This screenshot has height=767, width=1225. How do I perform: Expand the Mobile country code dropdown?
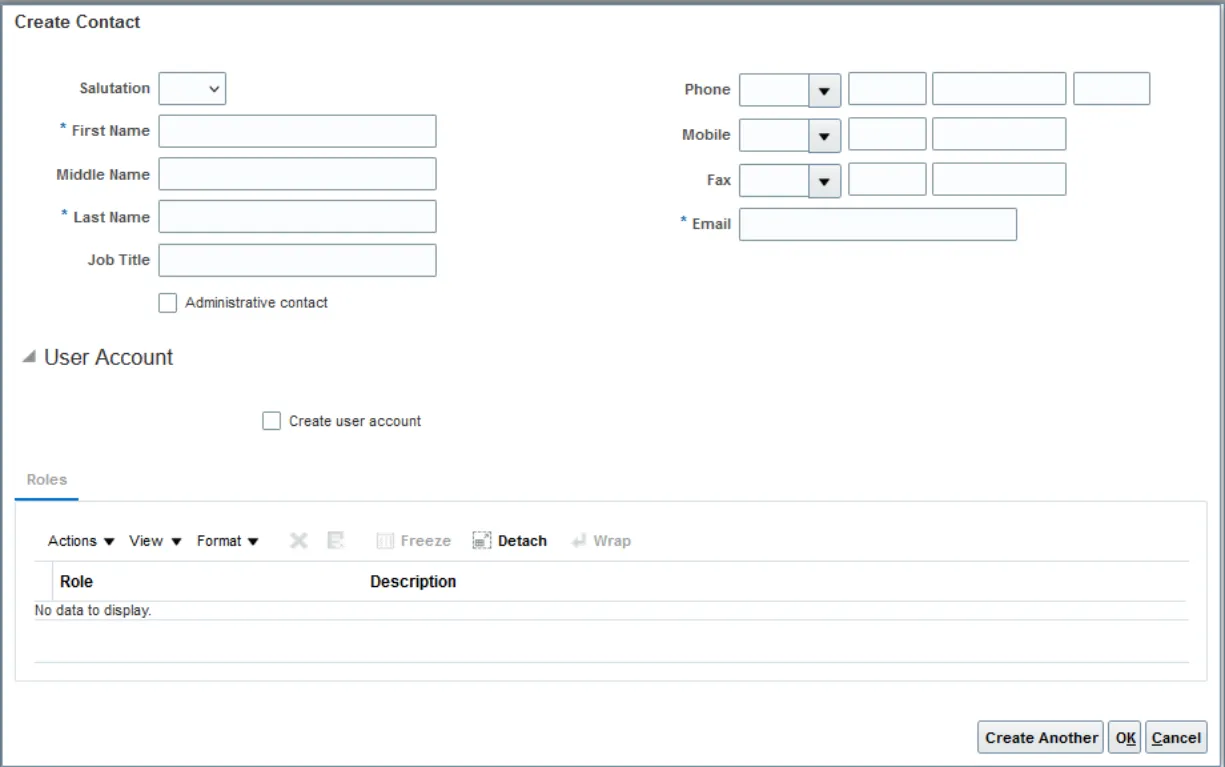(824, 135)
